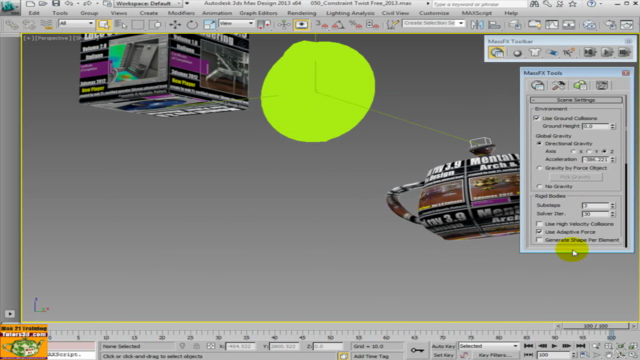Open the reference coordinate View dropdown
Screen dimensions: 640x360
point(236,24)
